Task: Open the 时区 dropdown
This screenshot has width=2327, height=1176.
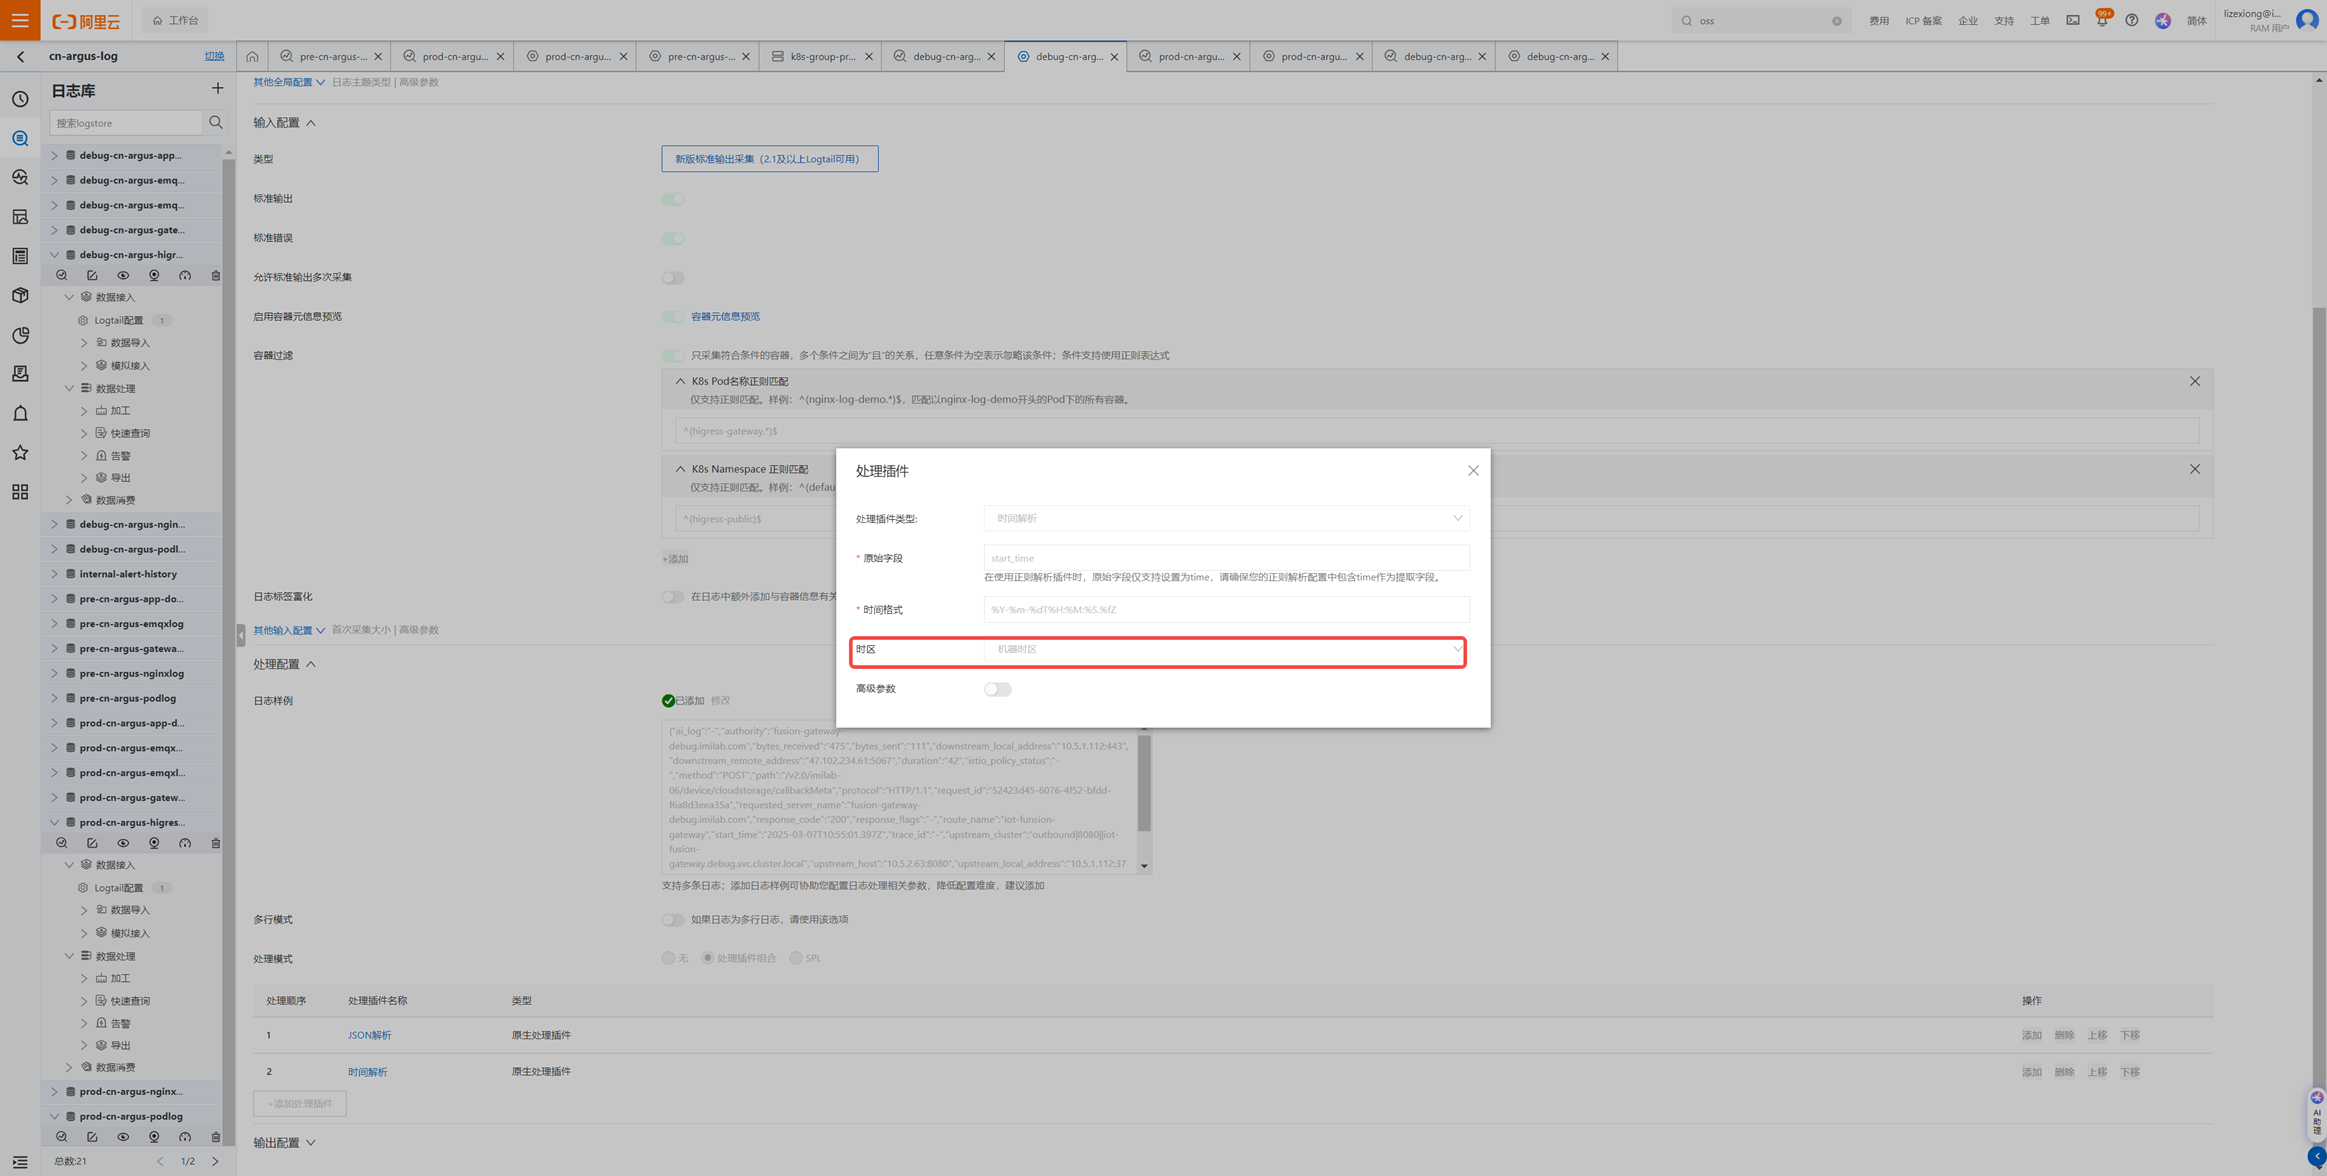Action: 1226,650
